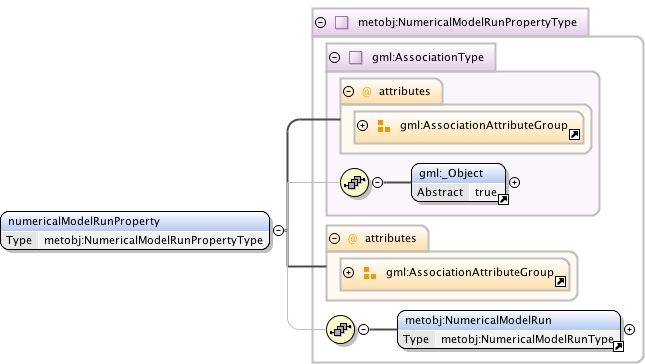Click the gml:AssociationType label
Screen dimensions: 645x364
428,57
